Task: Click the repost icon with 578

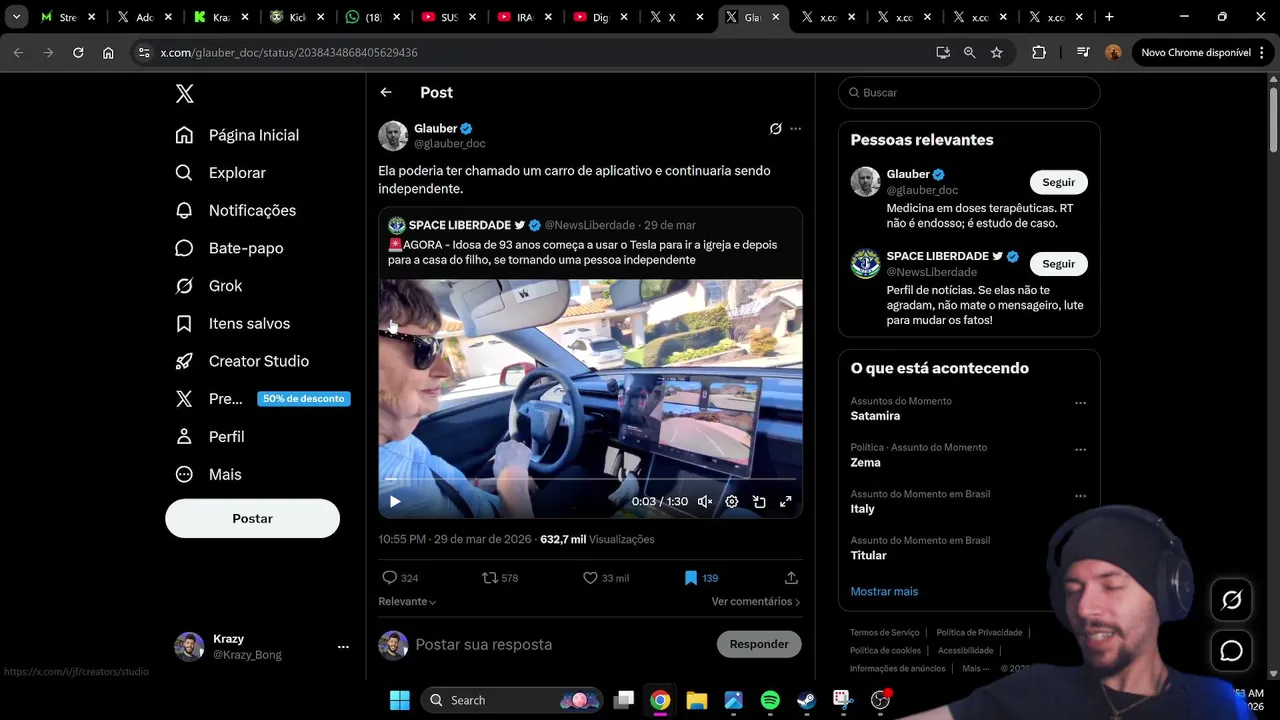Action: (x=500, y=578)
